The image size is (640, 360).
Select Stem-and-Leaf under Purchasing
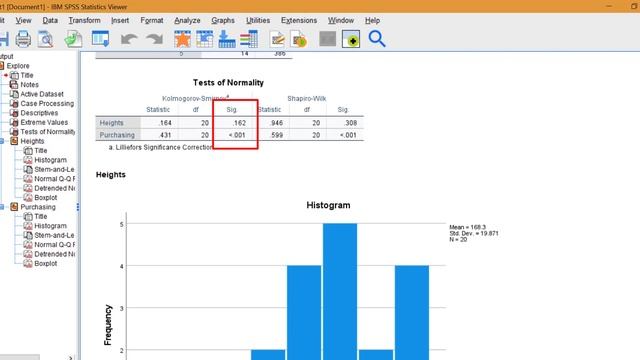point(54,235)
